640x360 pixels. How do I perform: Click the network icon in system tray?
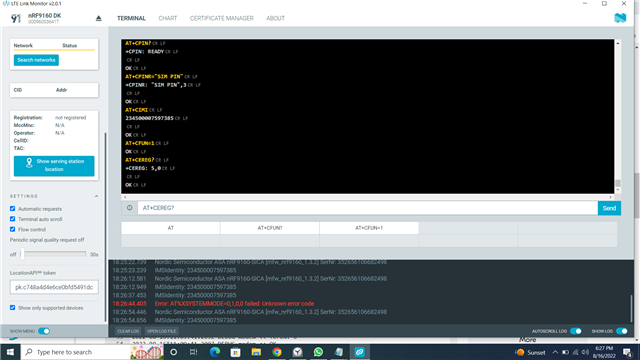coord(575,352)
